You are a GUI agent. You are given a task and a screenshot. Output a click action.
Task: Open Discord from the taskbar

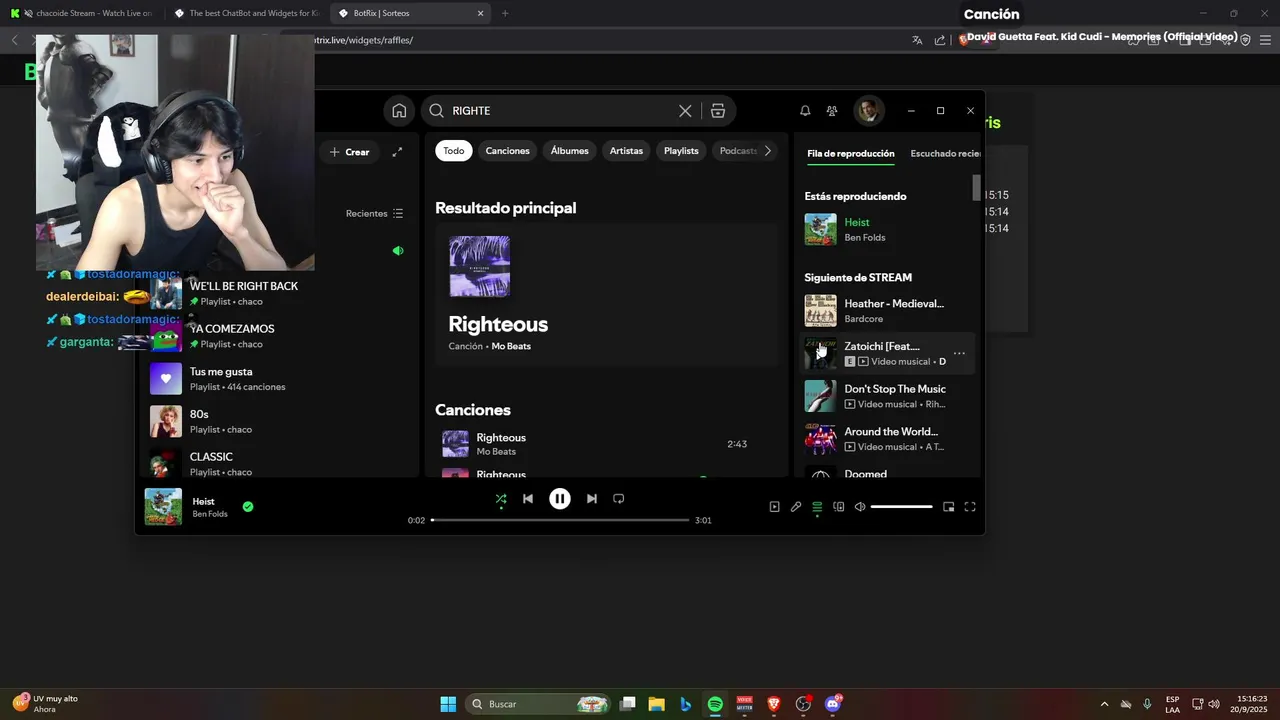click(833, 704)
